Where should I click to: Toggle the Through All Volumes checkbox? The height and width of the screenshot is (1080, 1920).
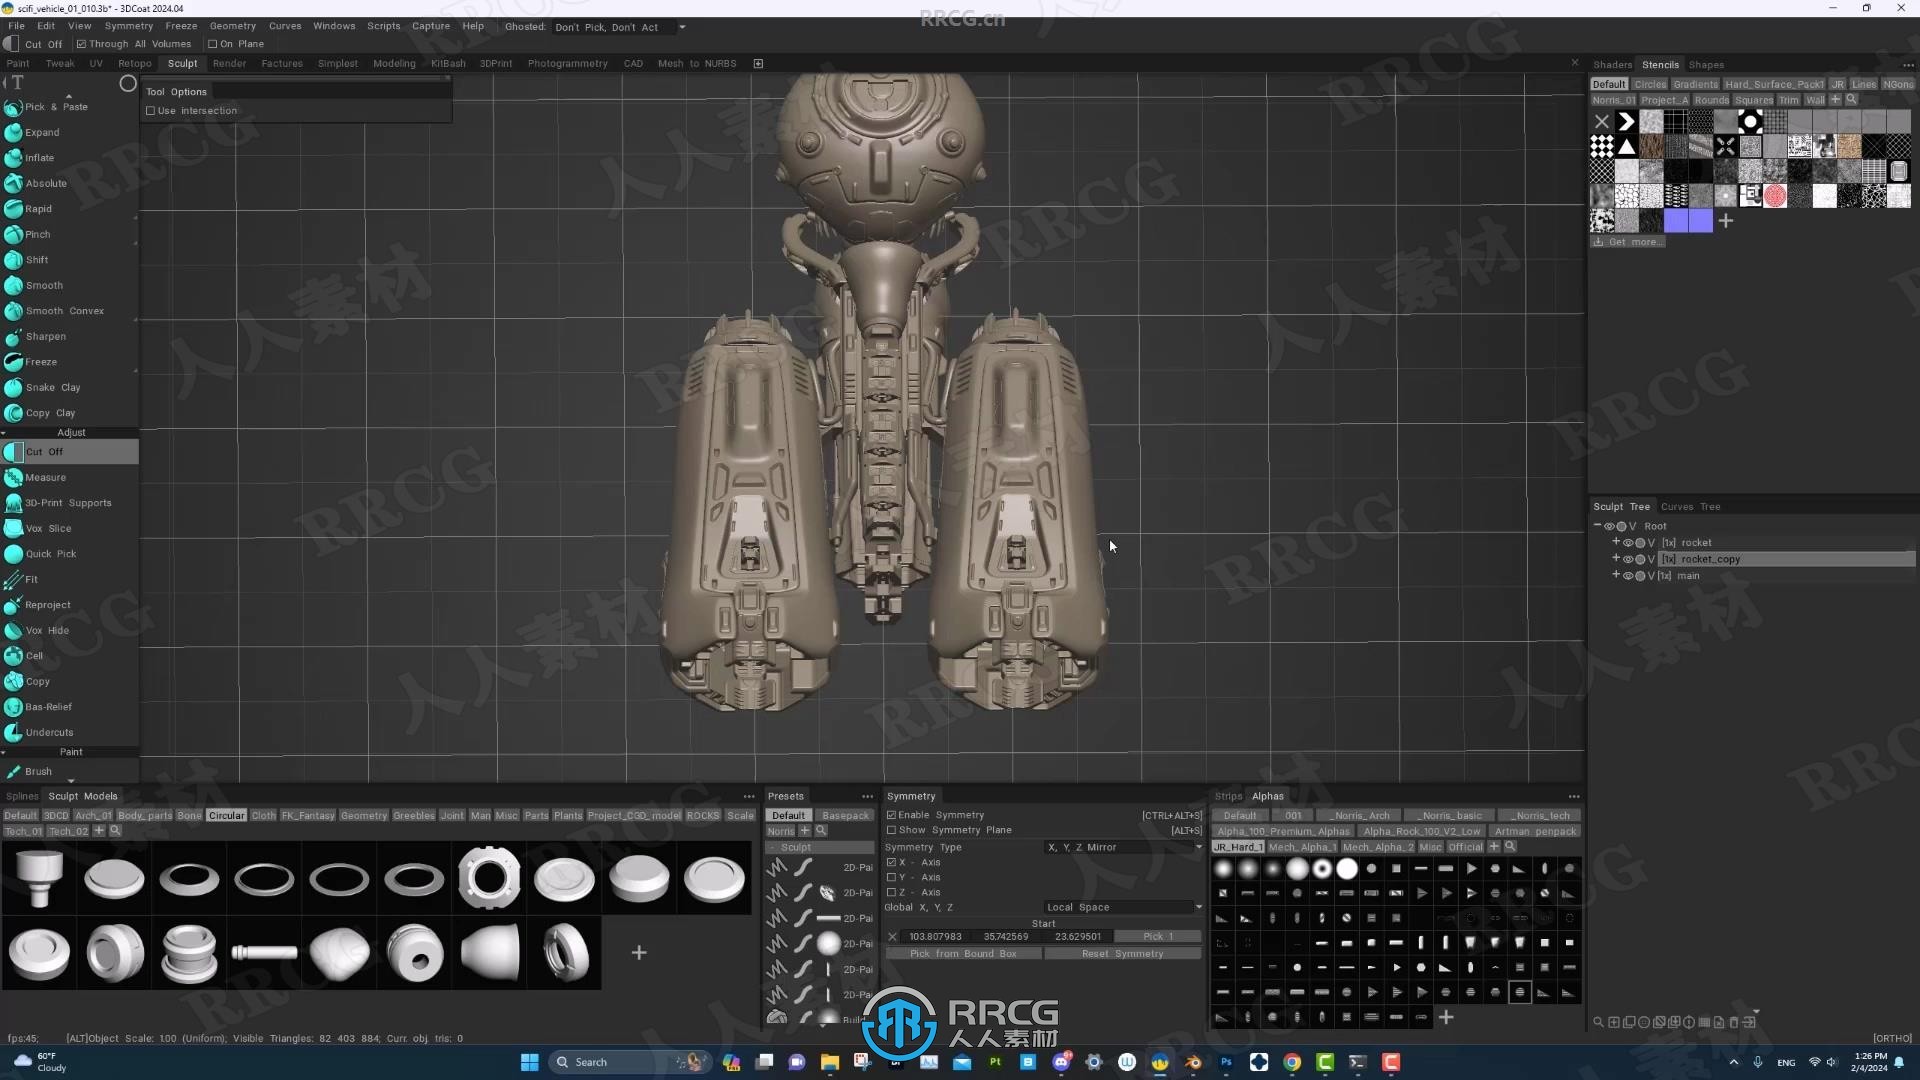(82, 44)
